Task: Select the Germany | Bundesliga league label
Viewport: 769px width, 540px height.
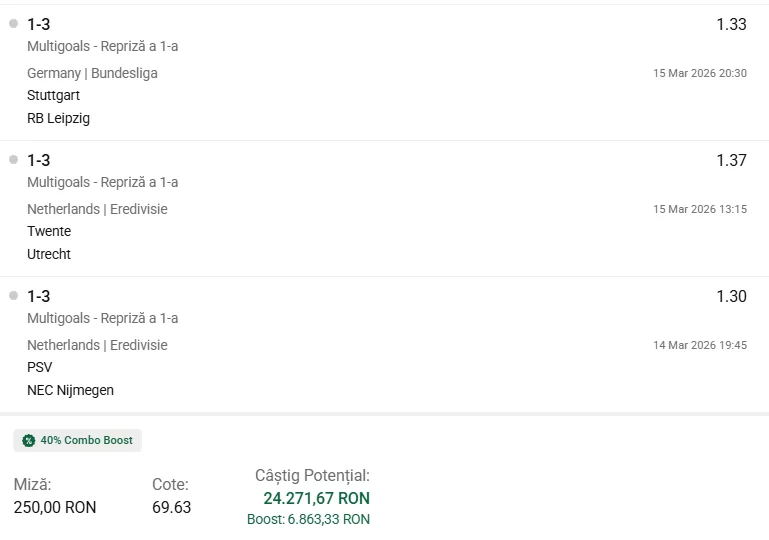Action: pyautogui.click(x=92, y=73)
